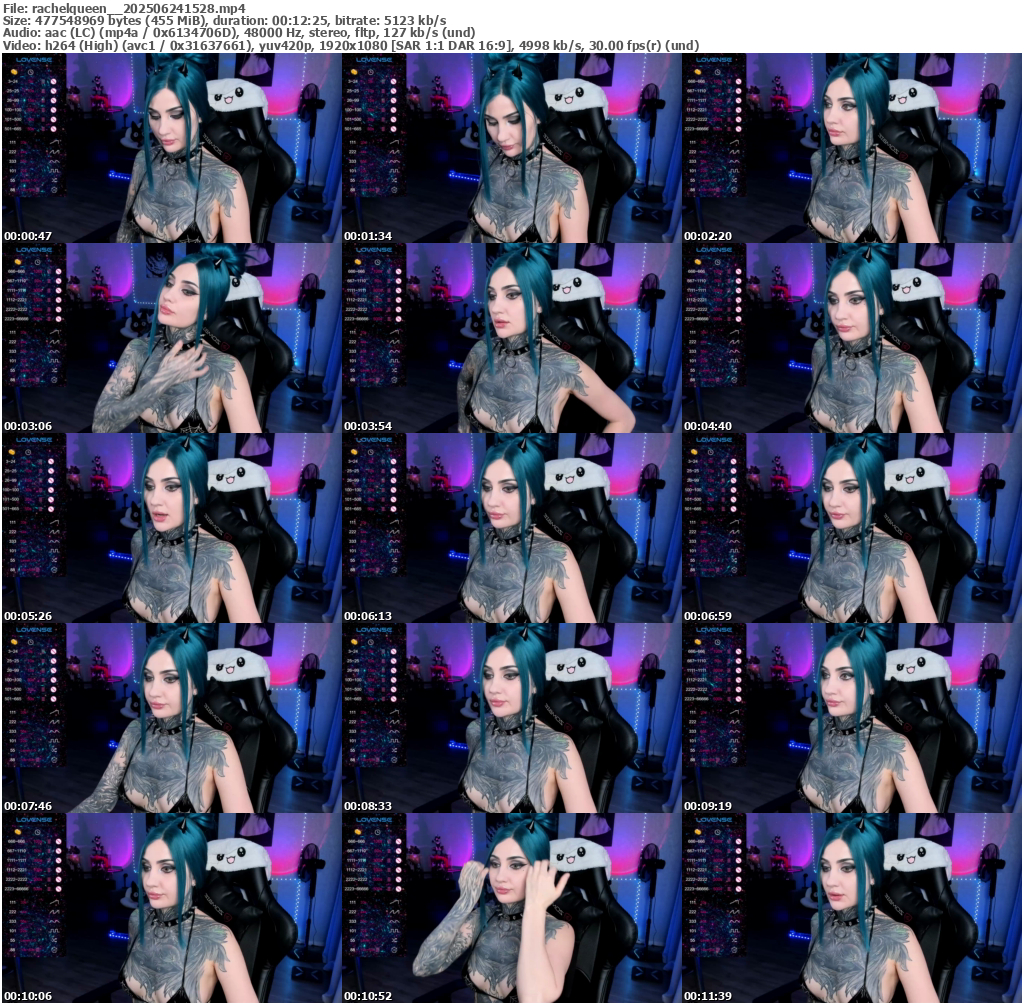
Task: Open the thumbnail at 00:07:46
Action: tap(171, 718)
